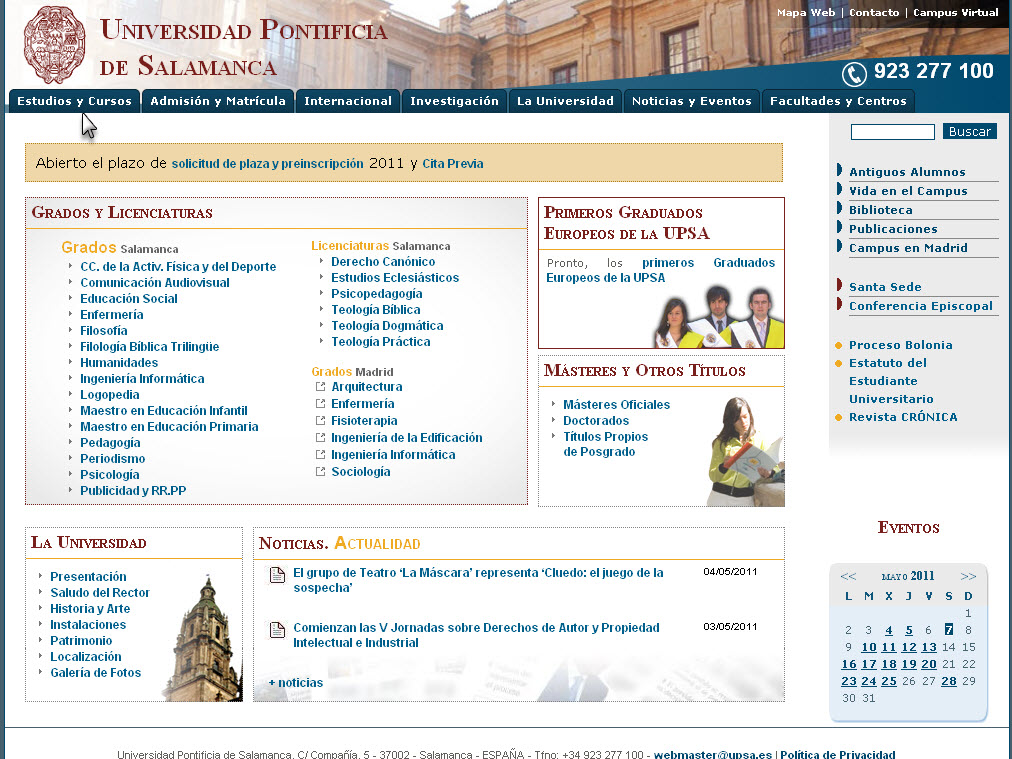Click the orange bullet beside Revista CRÓNICA

pyautogui.click(x=838, y=418)
